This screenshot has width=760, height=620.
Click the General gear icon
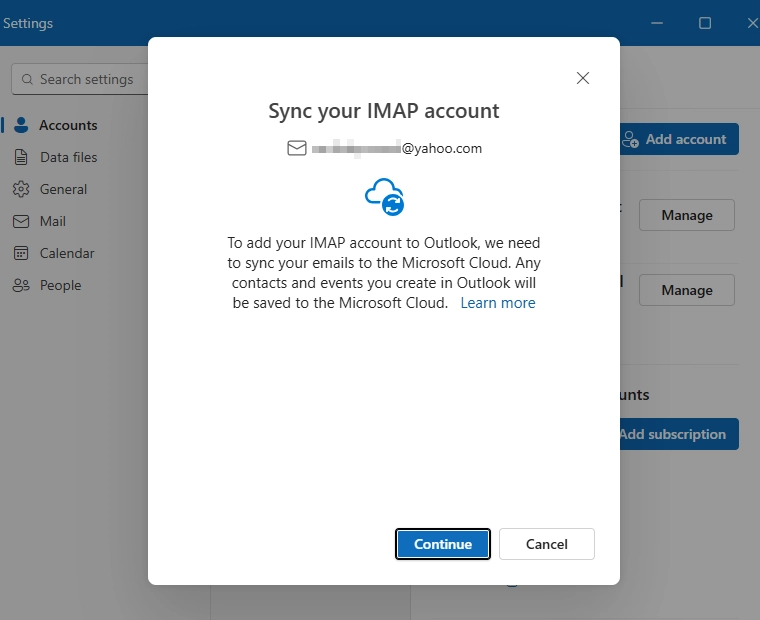click(x=21, y=190)
